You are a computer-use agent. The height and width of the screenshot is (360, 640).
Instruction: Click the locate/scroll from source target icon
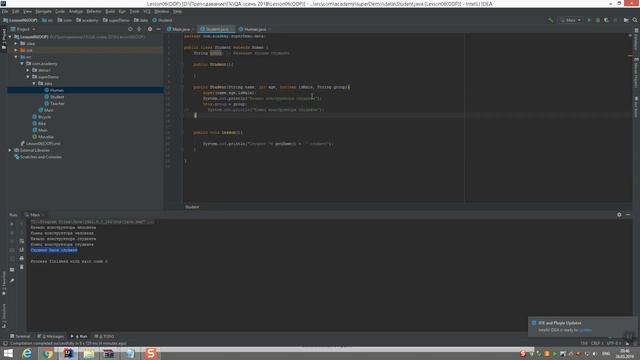coord(130,29)
